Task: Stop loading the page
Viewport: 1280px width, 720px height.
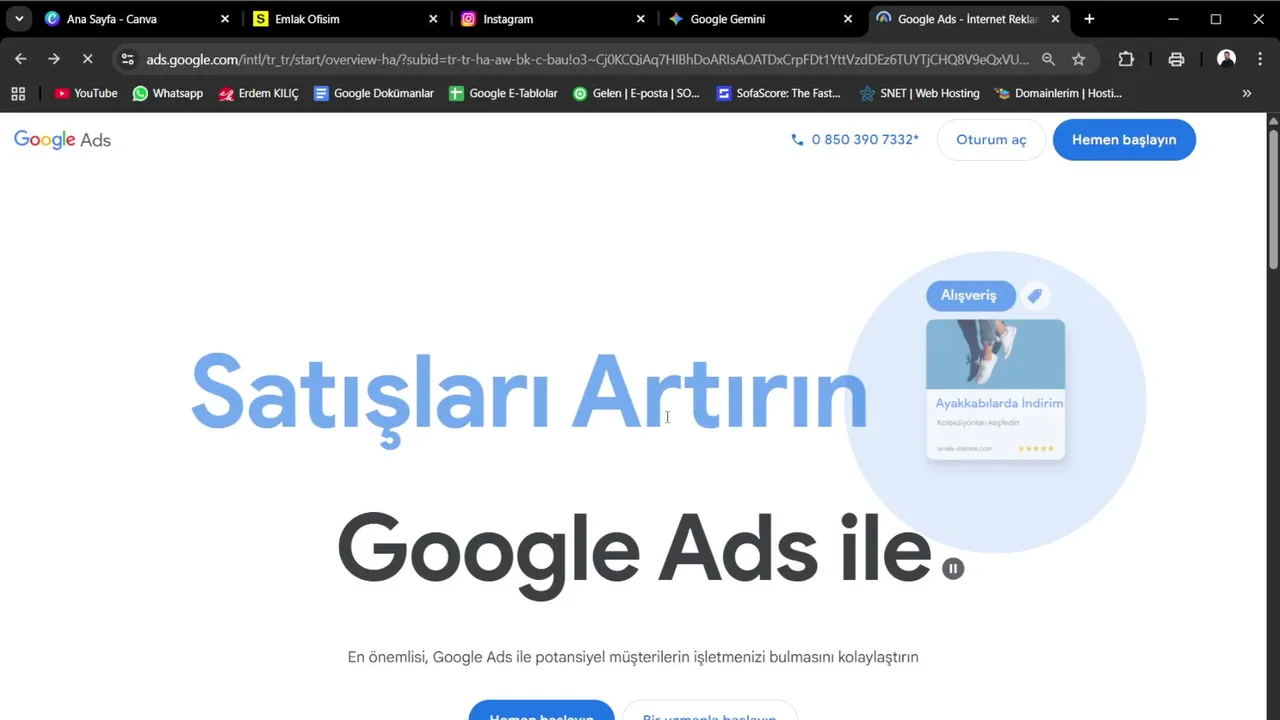Action: [87, 59]
